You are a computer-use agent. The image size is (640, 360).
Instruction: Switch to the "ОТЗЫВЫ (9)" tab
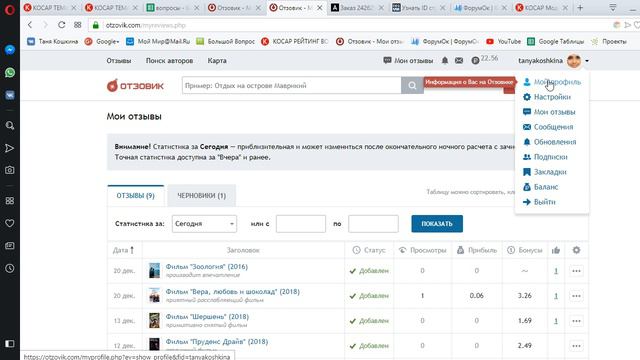coord(136,196)
